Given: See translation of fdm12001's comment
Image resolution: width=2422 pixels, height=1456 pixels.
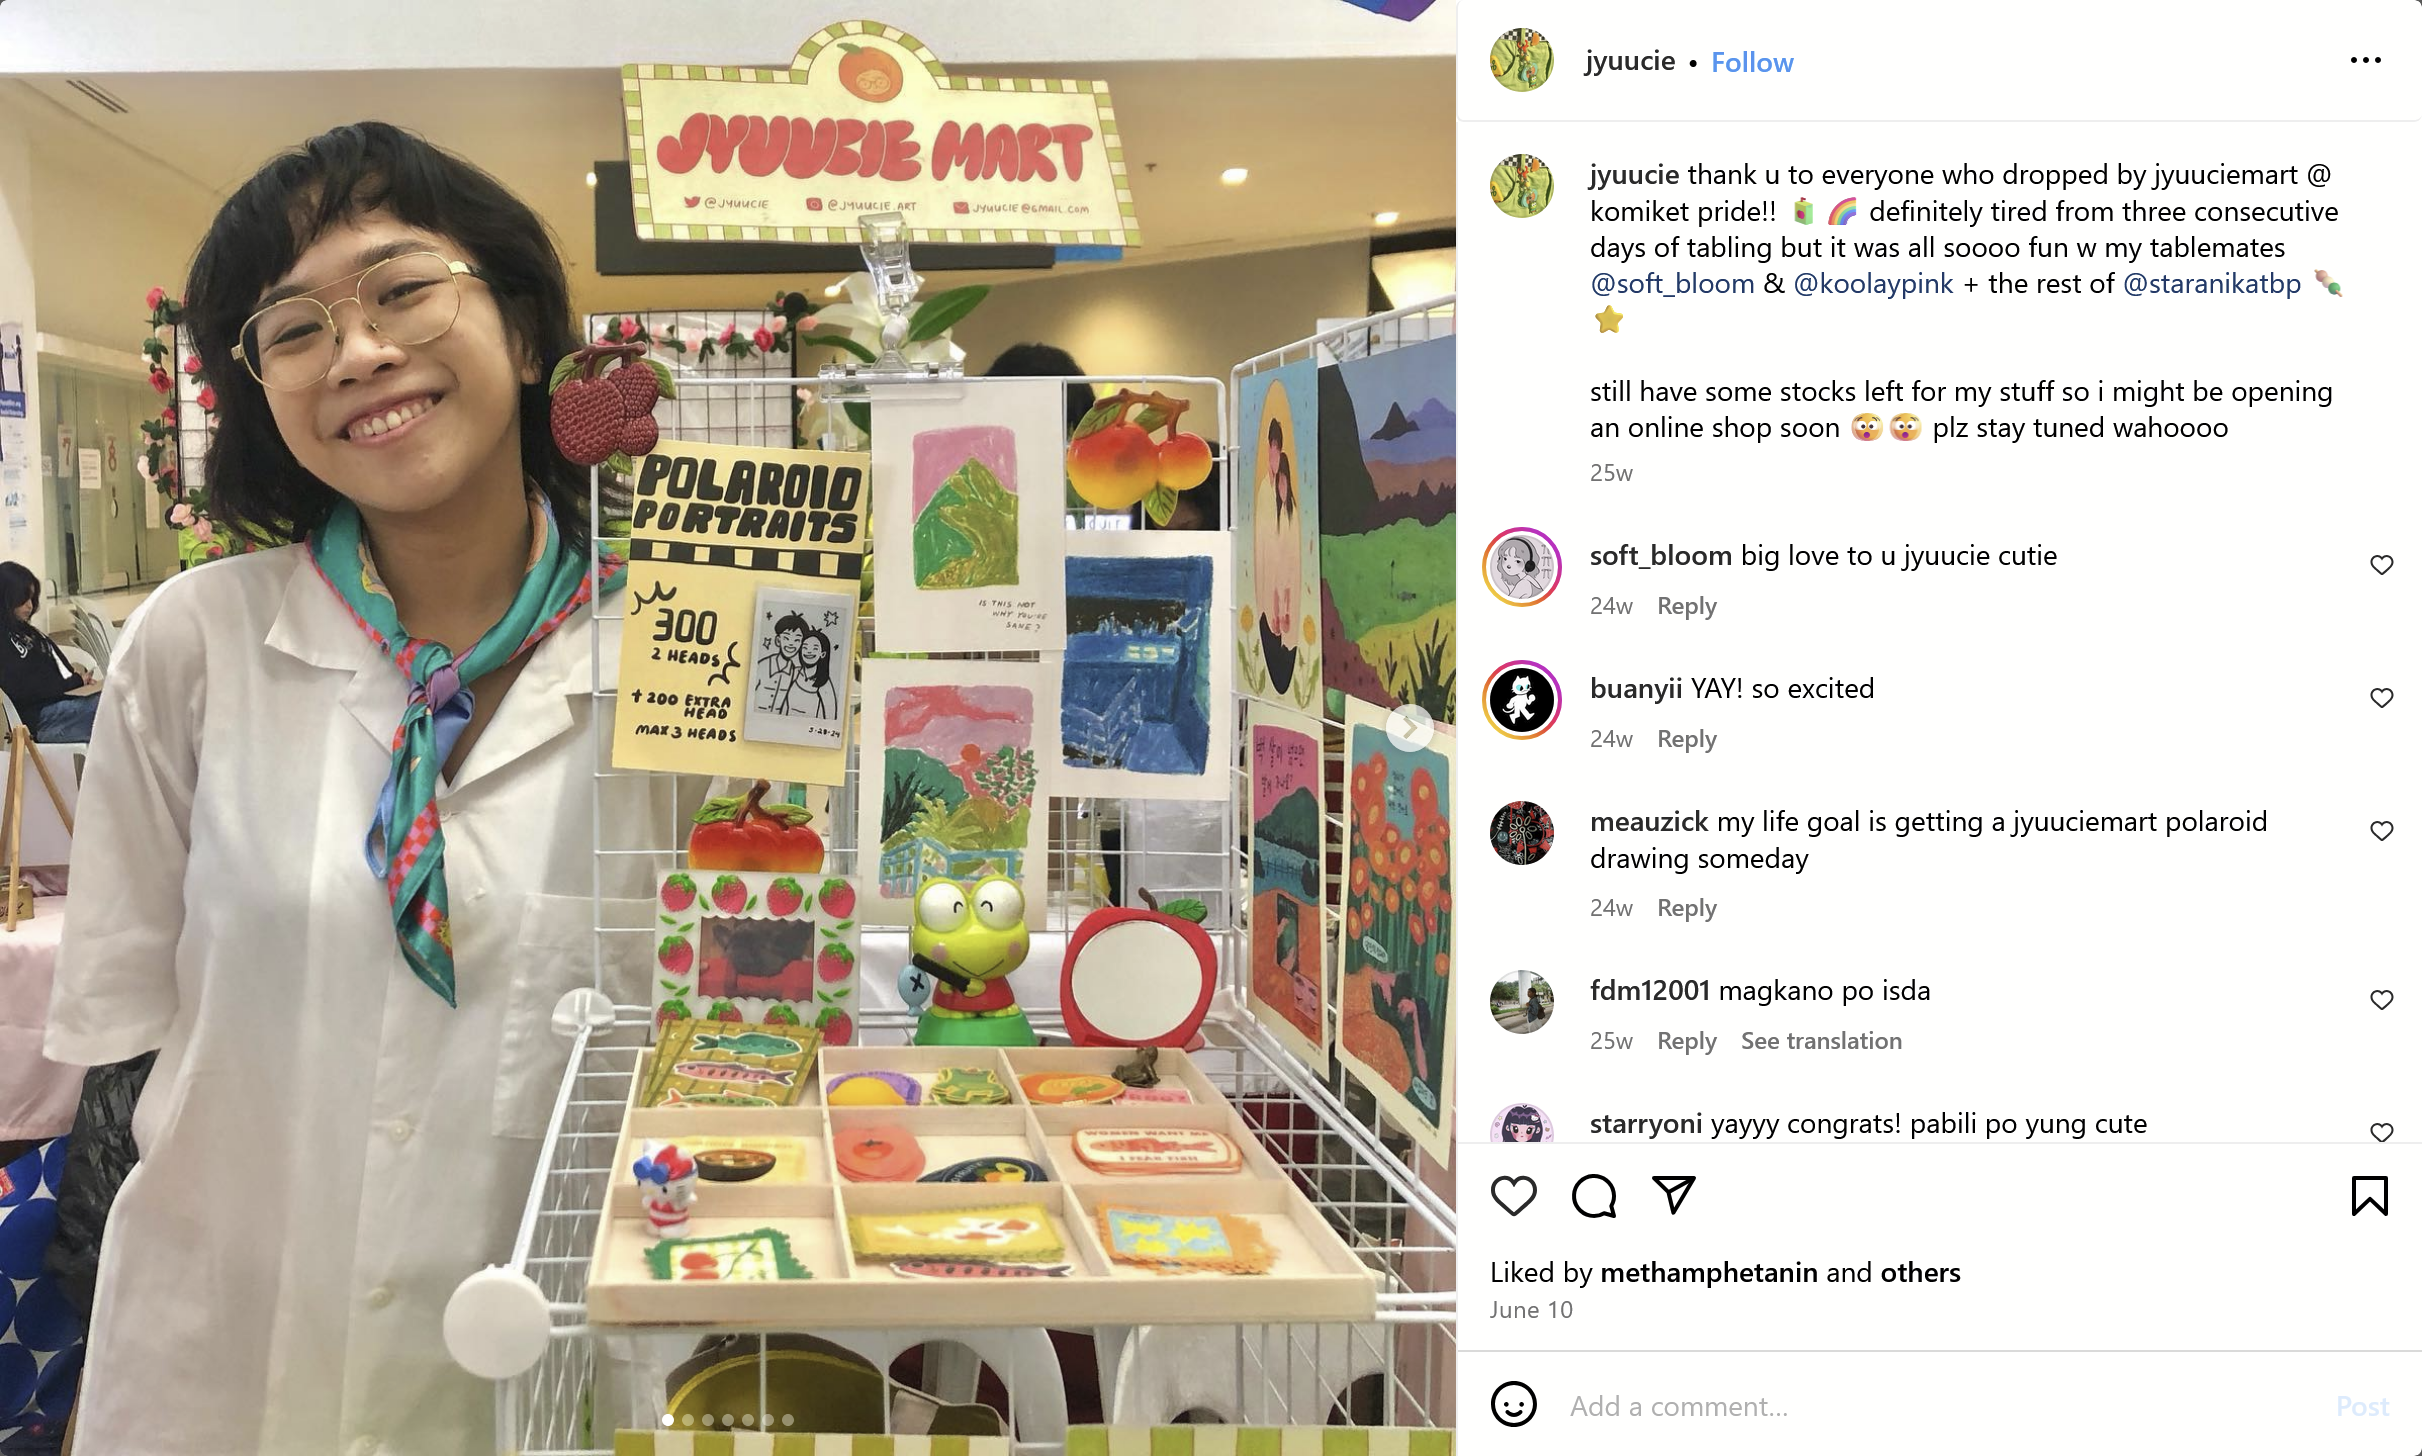Looking at the screenshot, I should pyautogui.click(x=1821, y=1041).
